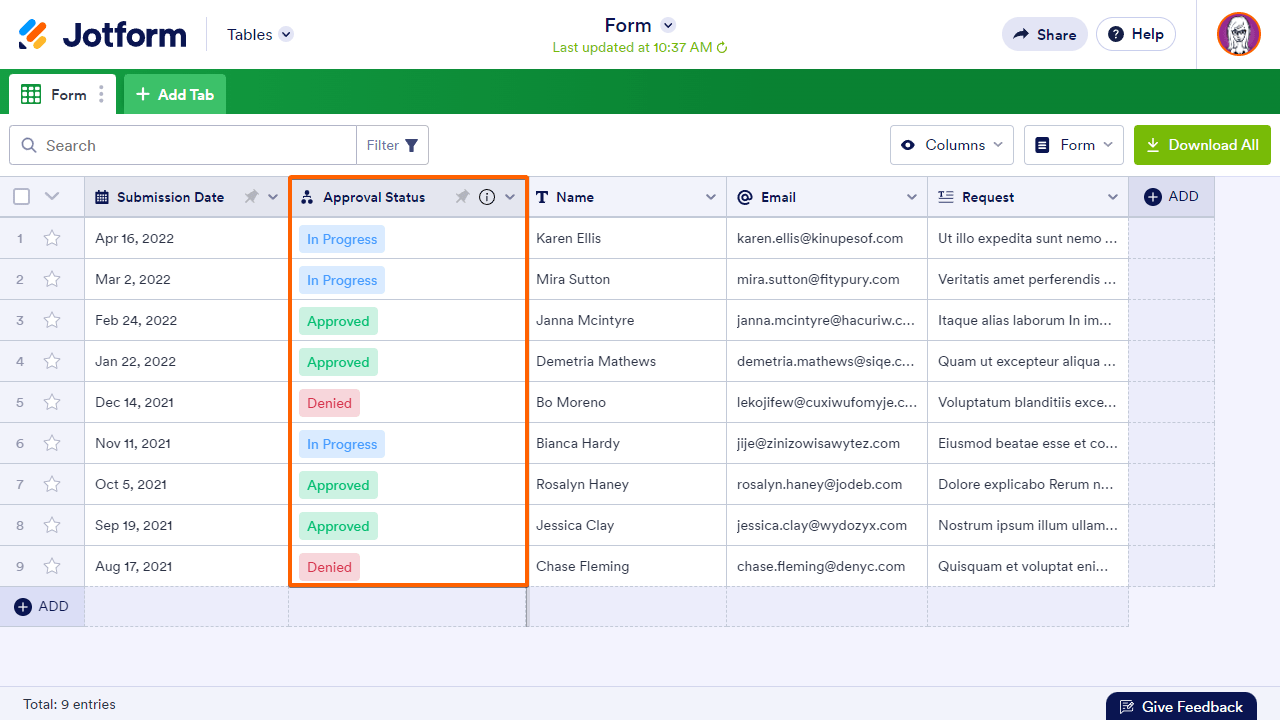Click the pin icon on Submission Date column
The height and width of the screenshot is (720, 1280).
[x=251, y=197]
